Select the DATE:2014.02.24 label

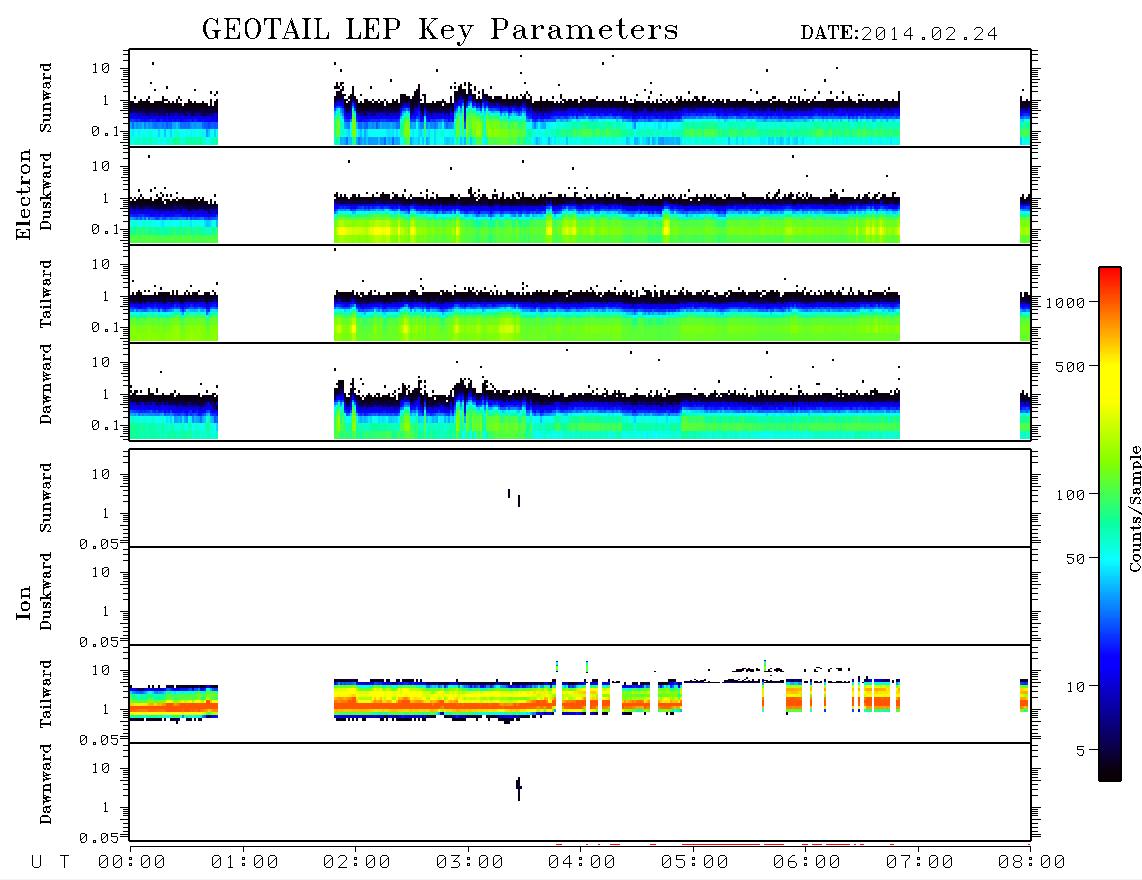click(x=899, y=34)
